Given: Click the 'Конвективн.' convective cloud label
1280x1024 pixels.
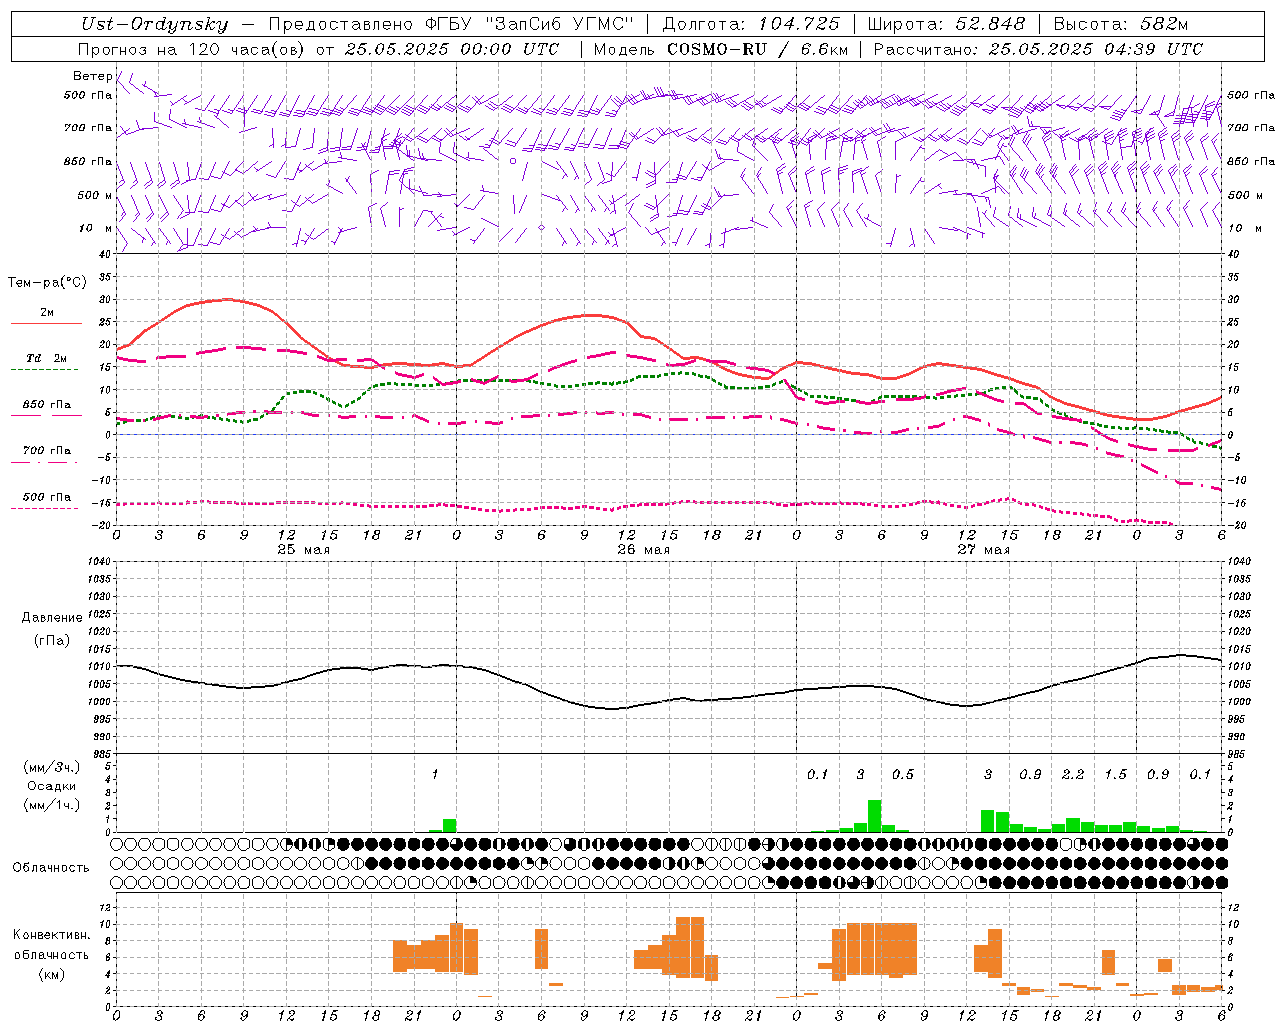Looking at the screenshot, I should click(52, 935).
